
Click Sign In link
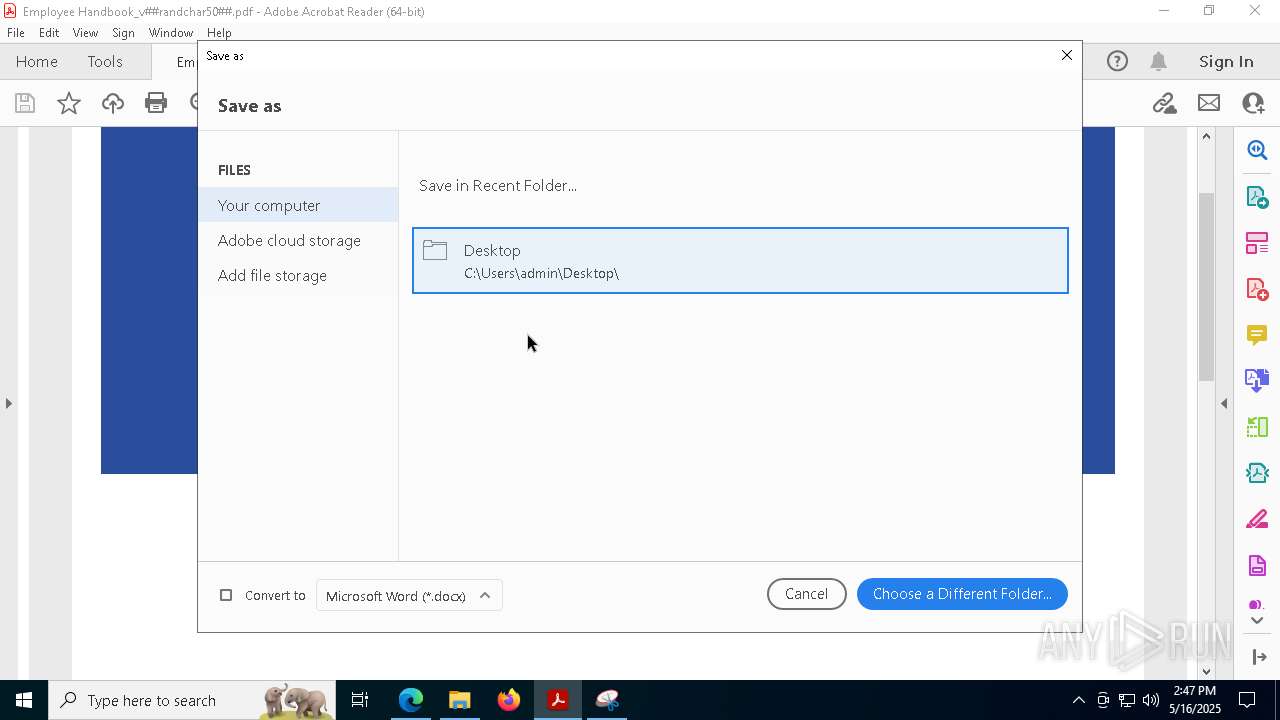1226,62
